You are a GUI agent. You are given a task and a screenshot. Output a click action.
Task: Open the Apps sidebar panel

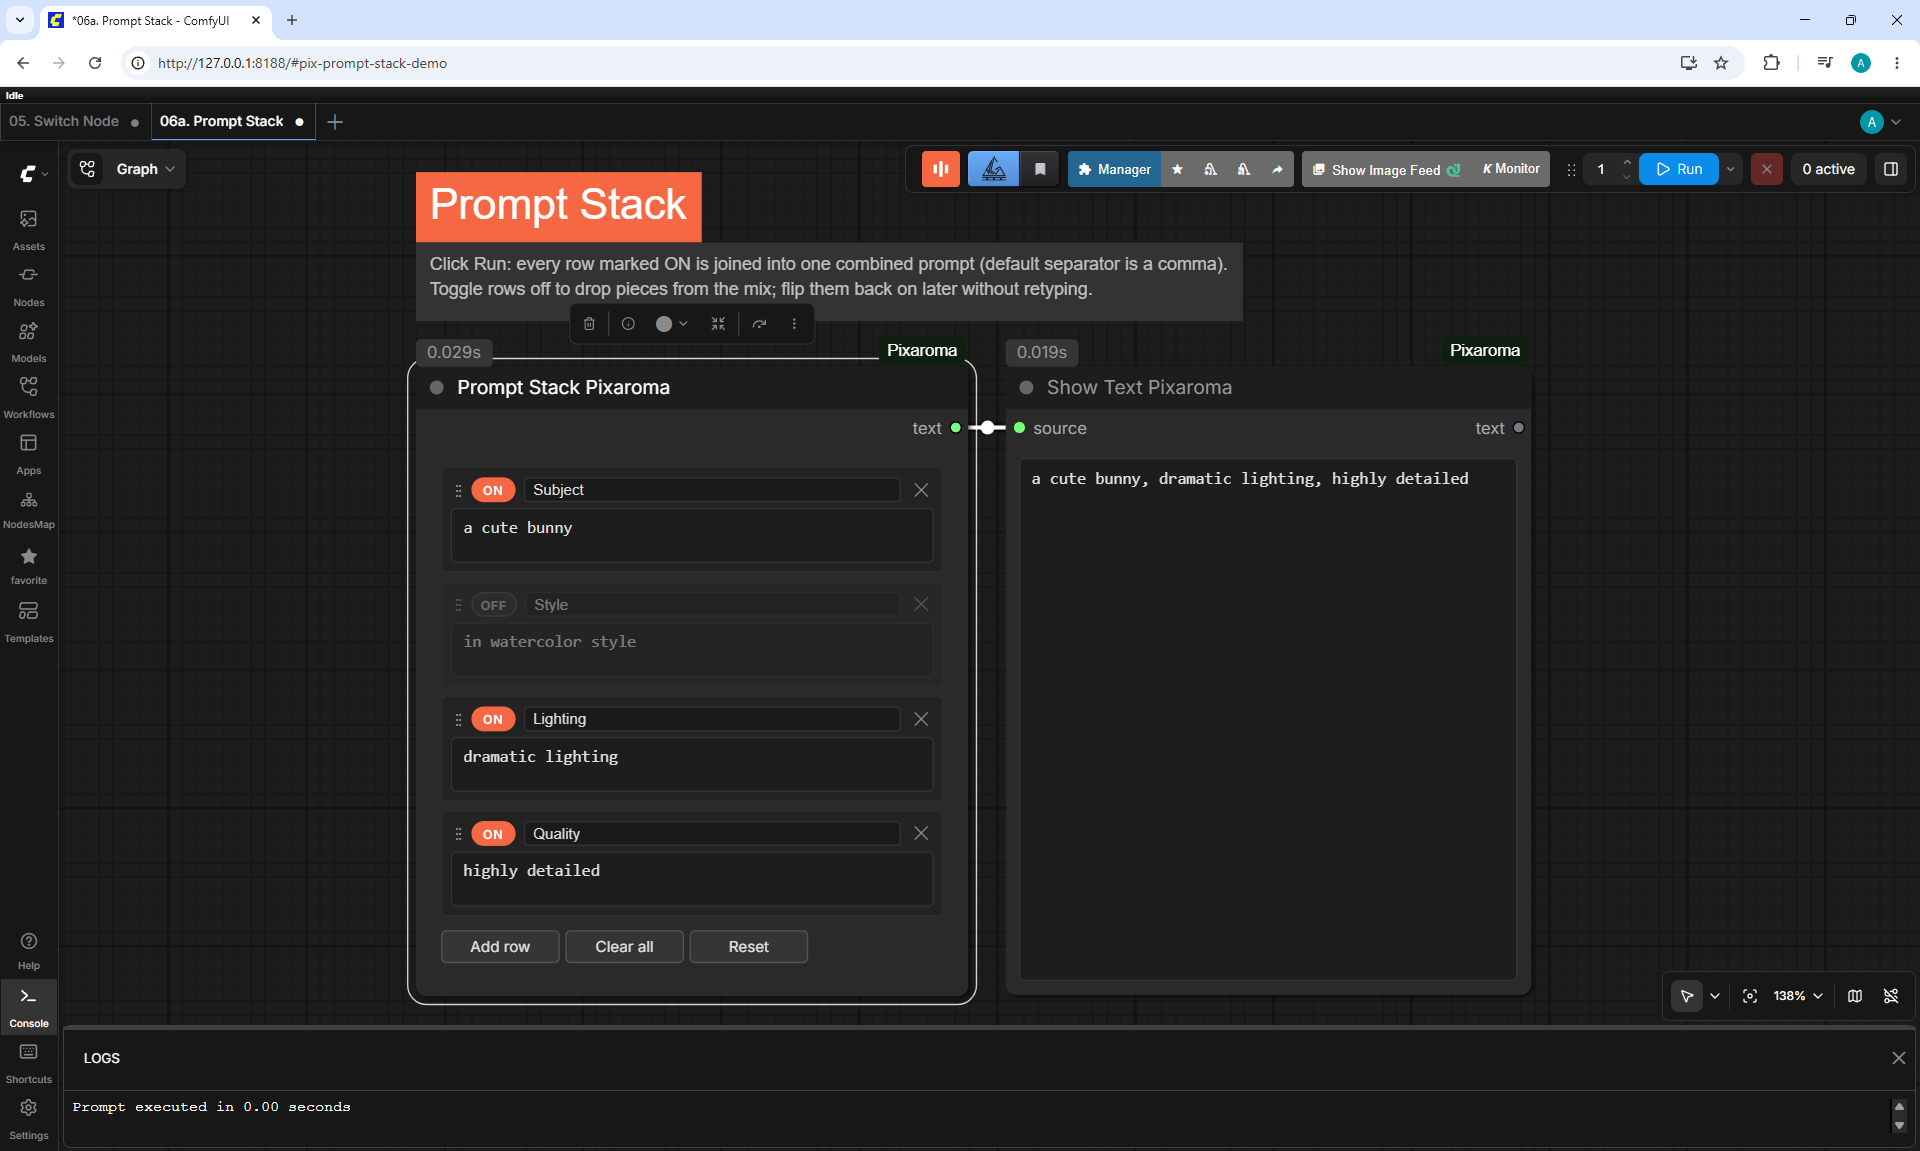28,453
